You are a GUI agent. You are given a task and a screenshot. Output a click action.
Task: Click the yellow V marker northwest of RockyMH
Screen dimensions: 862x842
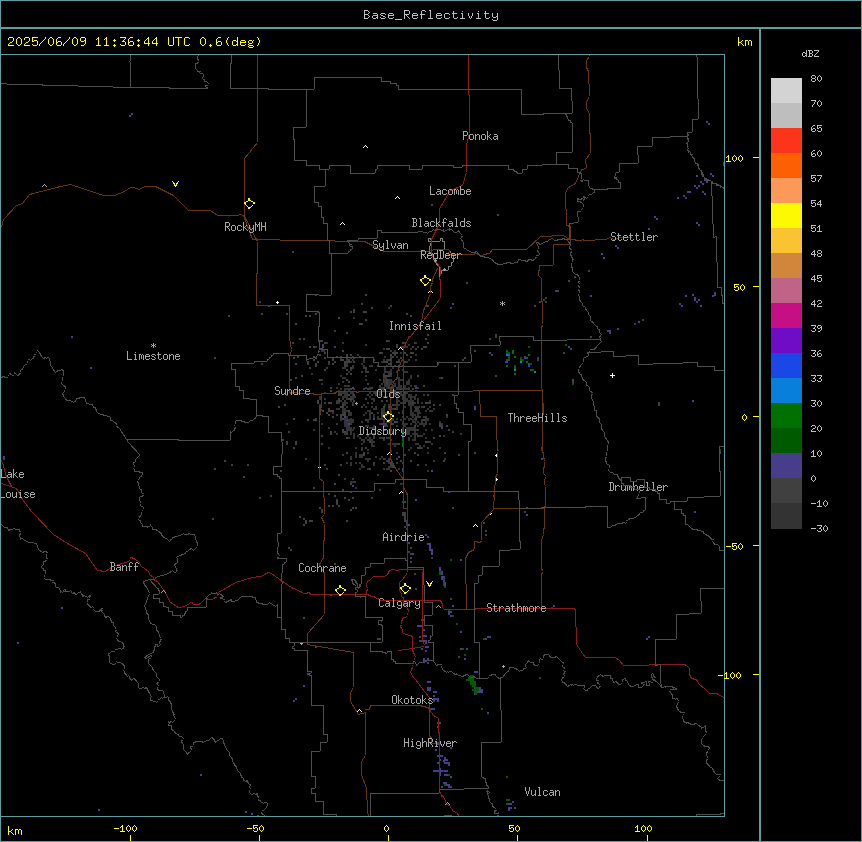point(175,184)
